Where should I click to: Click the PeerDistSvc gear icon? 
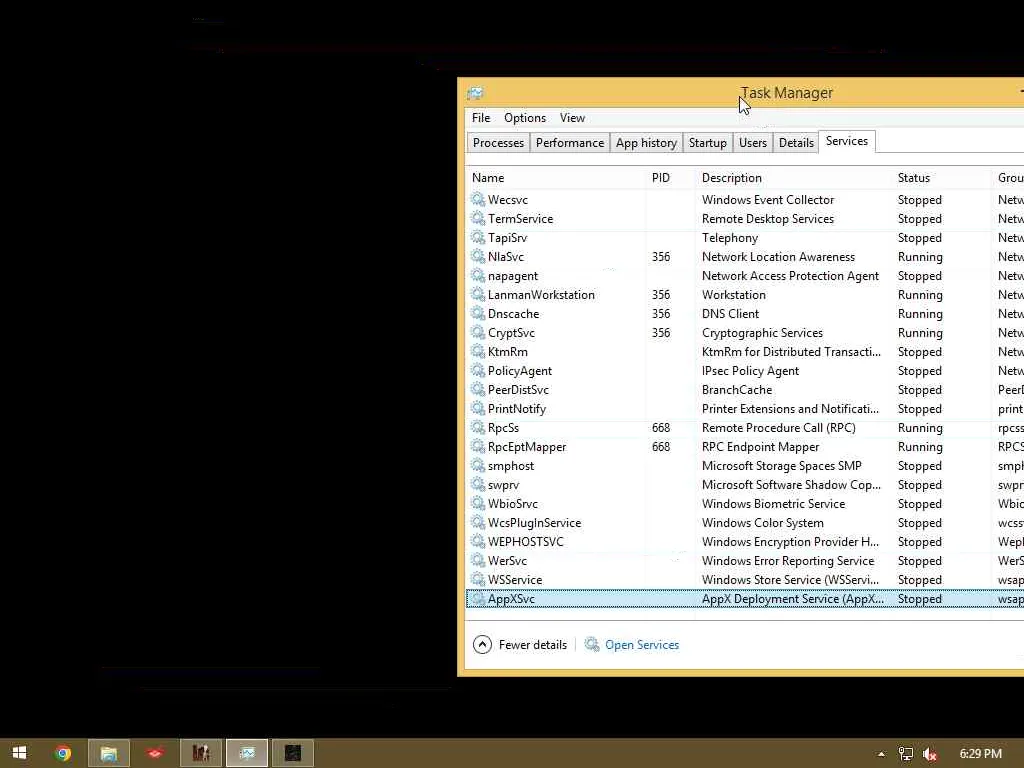(478, 389)
